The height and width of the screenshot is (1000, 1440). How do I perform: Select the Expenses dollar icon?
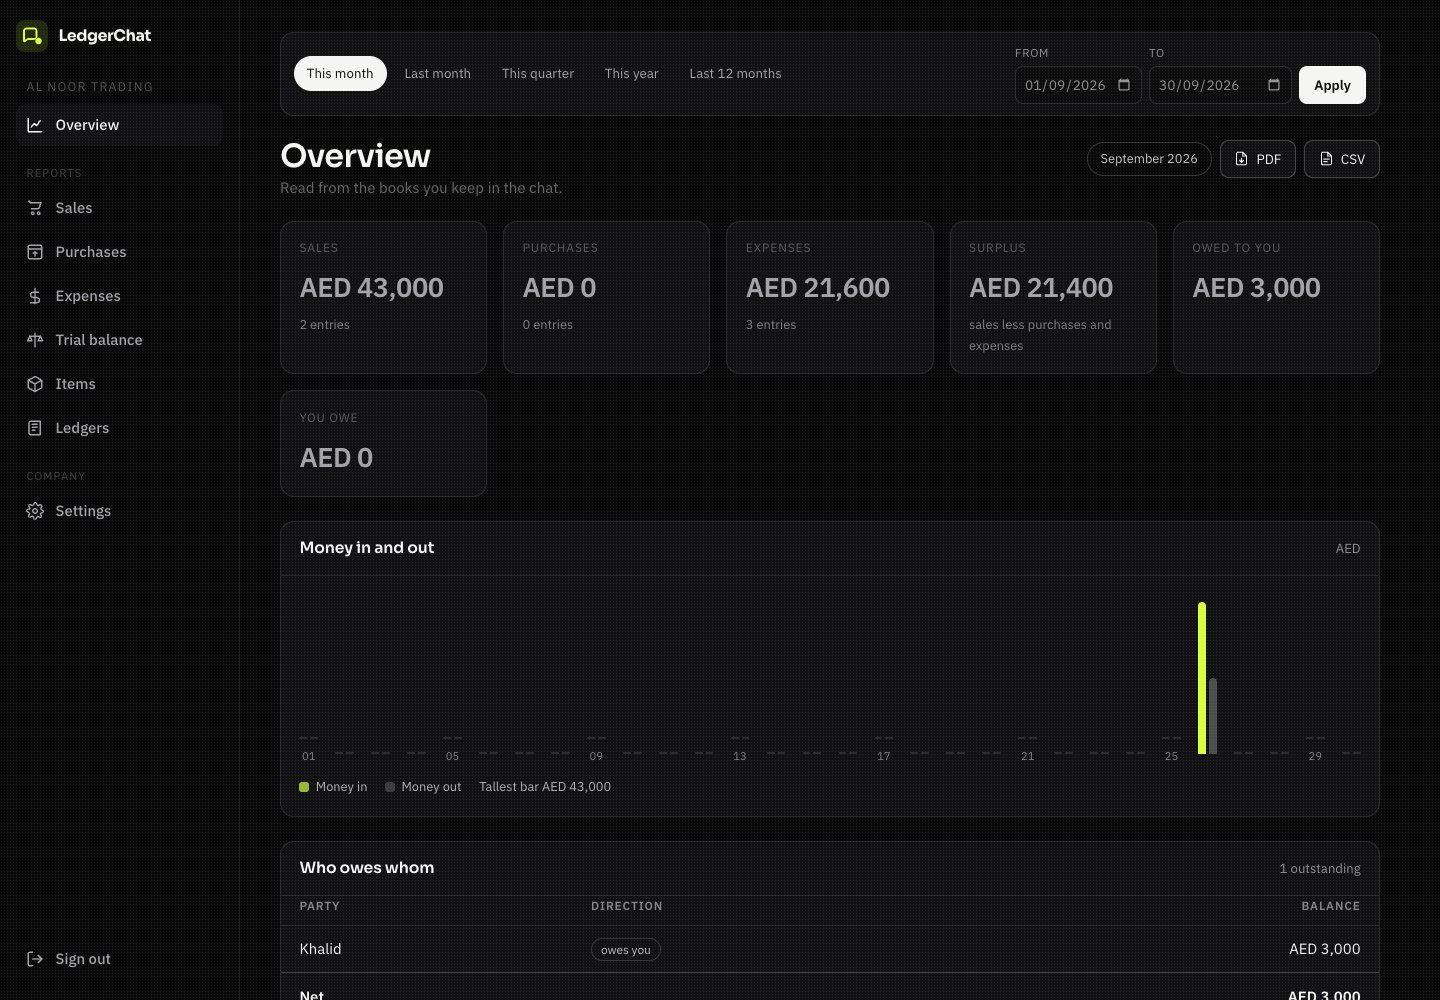click(x=35, y=296)
